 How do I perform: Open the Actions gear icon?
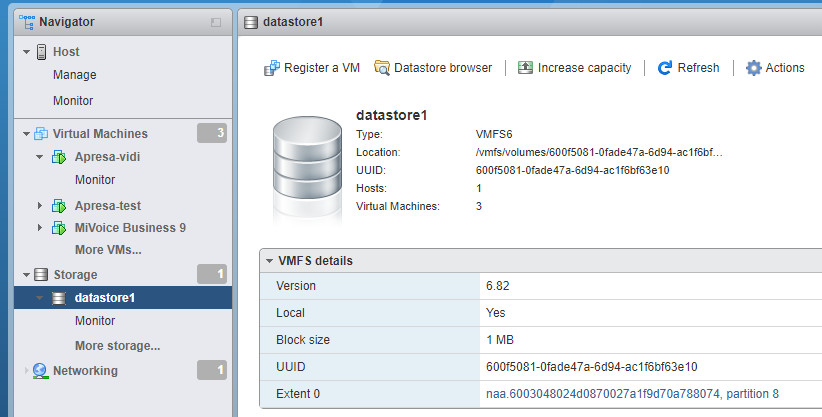point(754,68)
